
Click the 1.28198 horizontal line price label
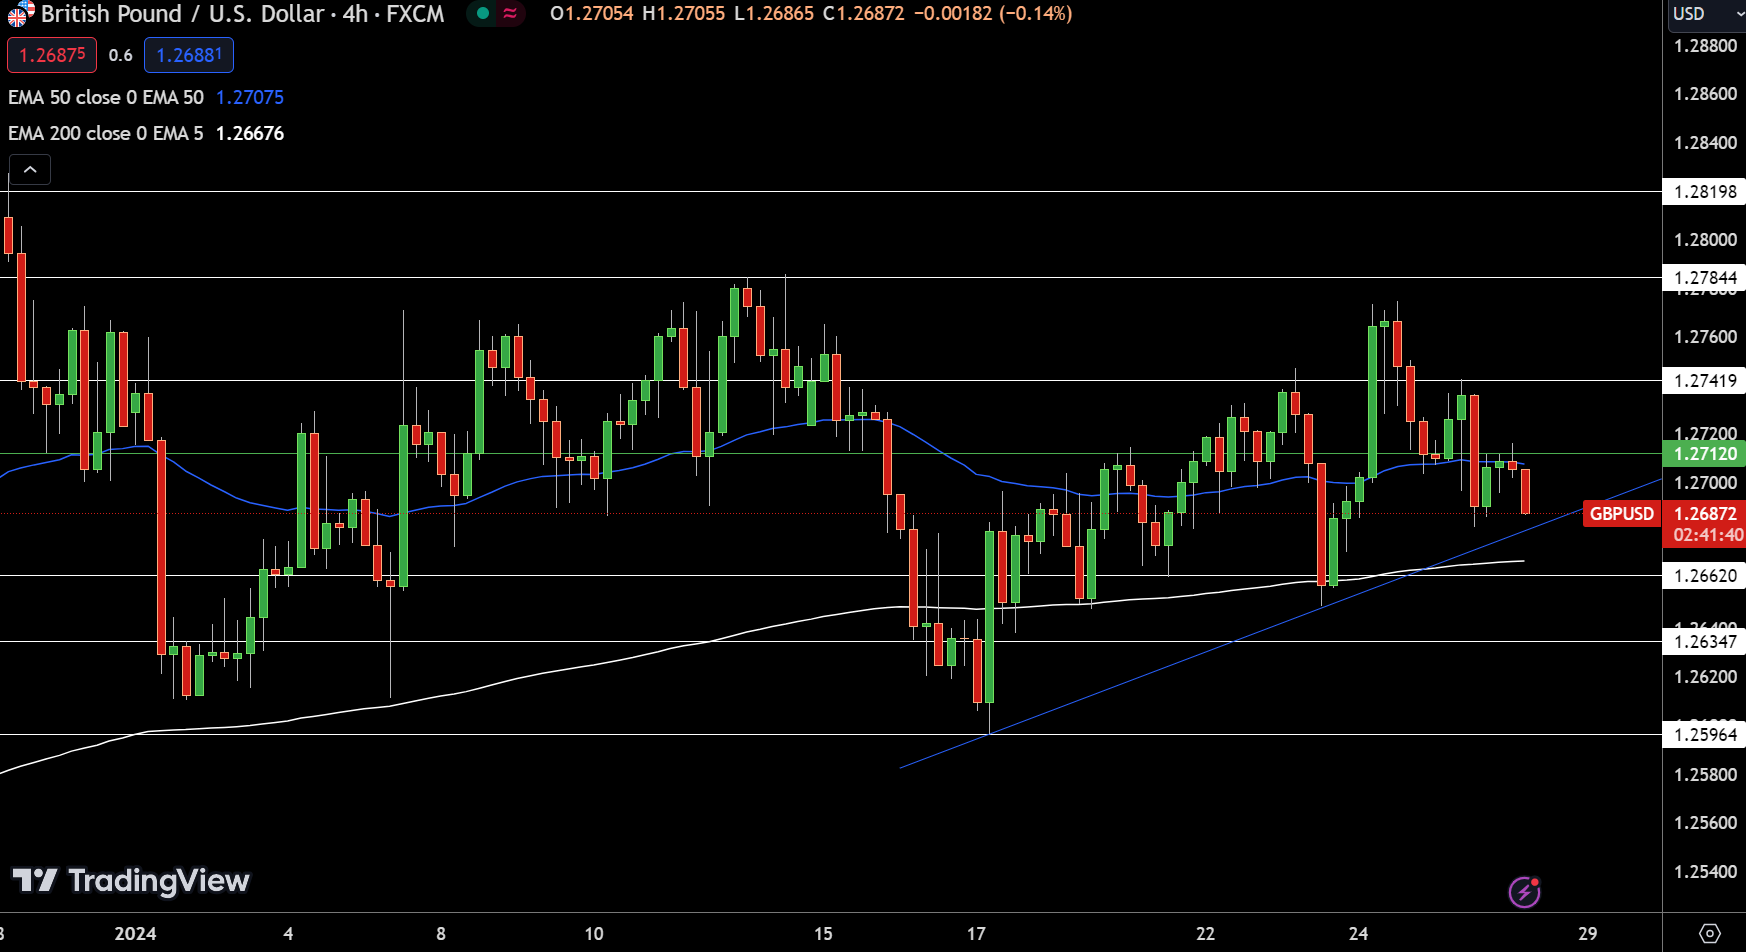tap(1705, 192)
